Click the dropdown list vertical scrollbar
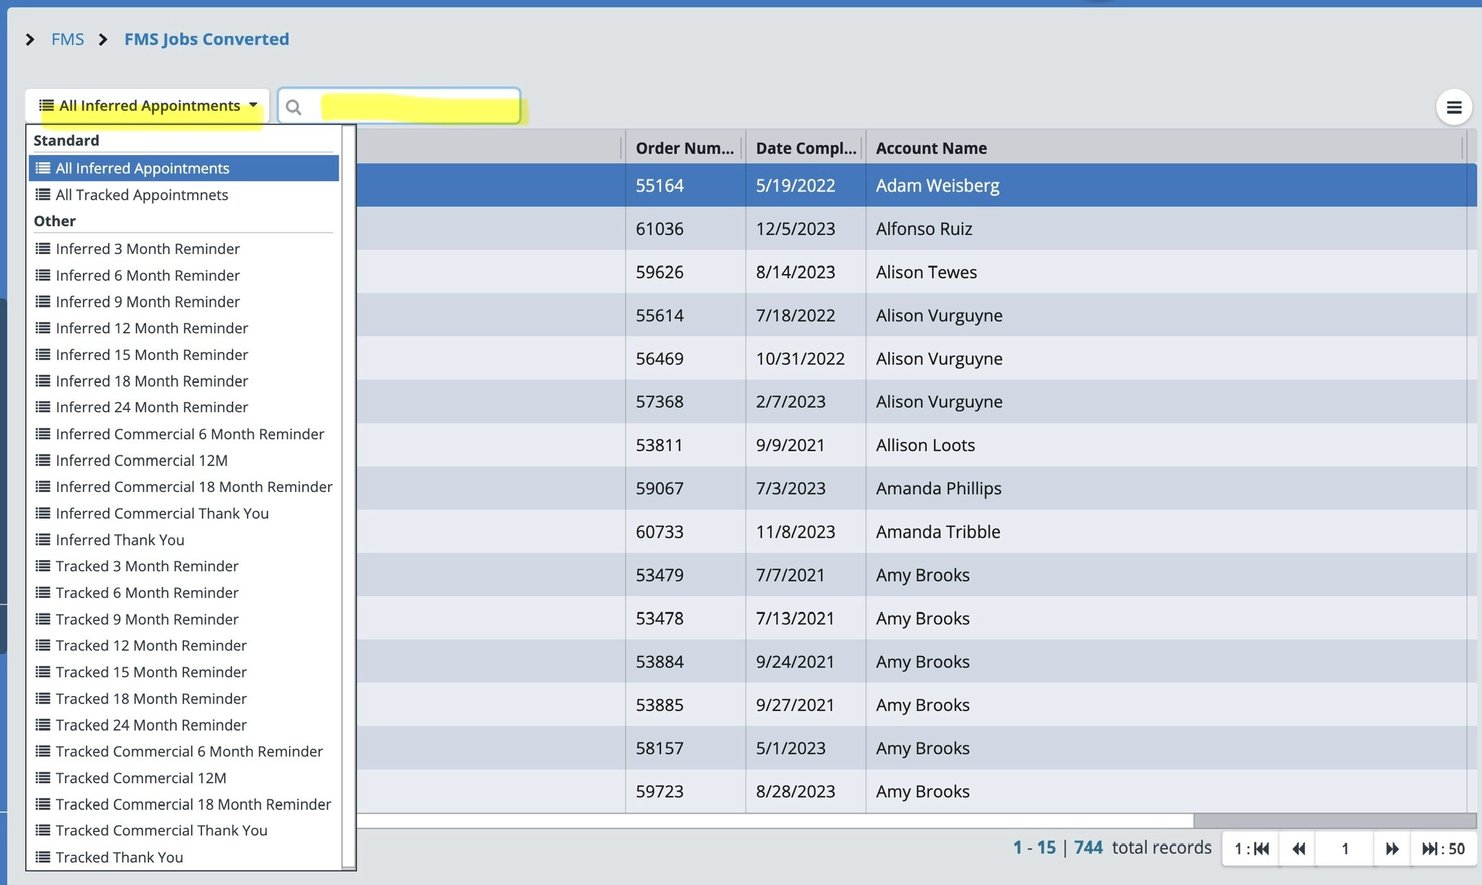 [348, 497]
